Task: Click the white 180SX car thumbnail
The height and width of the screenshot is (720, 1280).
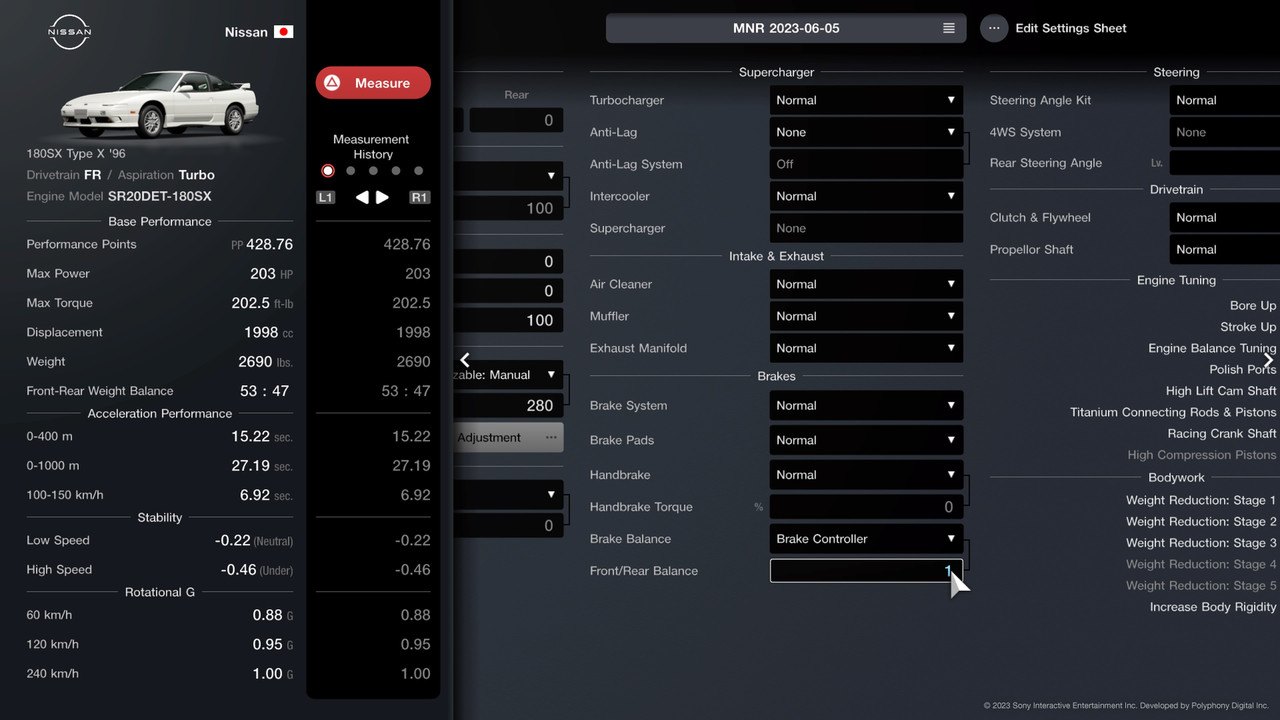Action: [159, 103]
